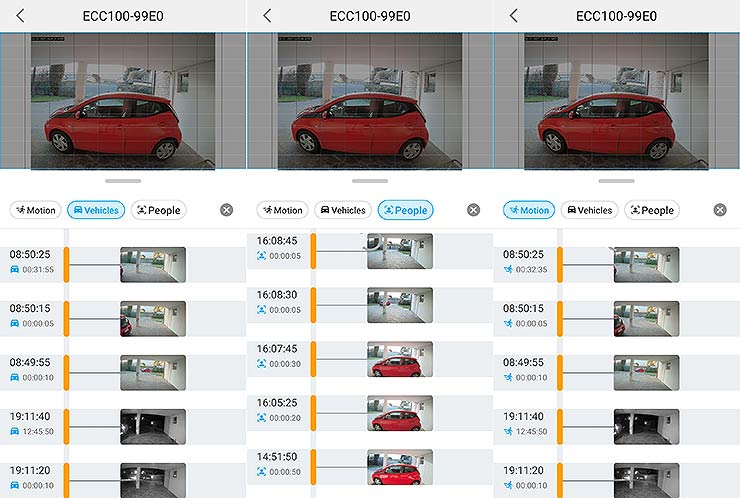
Task: Expand drag handle above the highlighted Vehicles chip
Action: (123, 181)
